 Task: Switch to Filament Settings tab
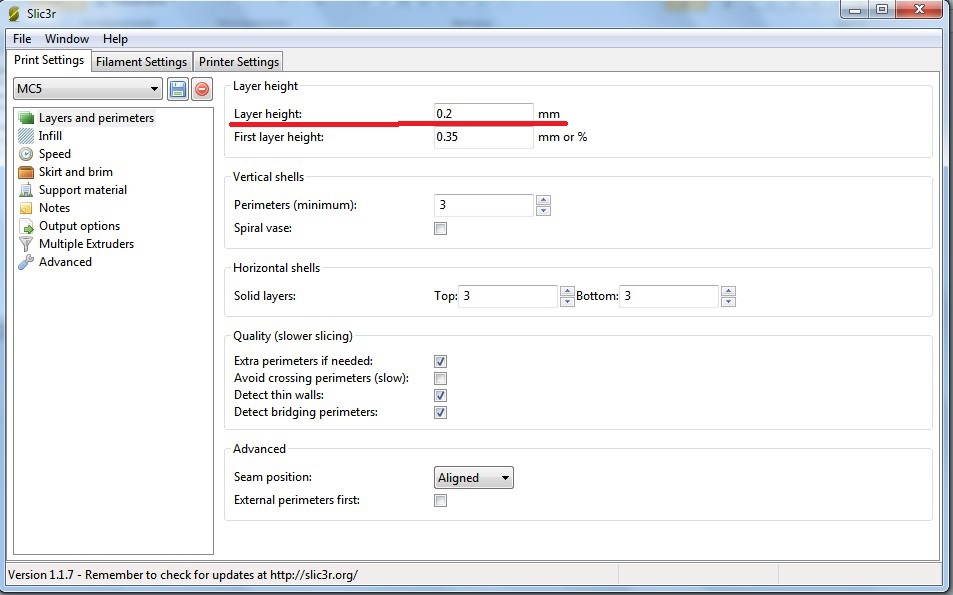click(142, 62)
